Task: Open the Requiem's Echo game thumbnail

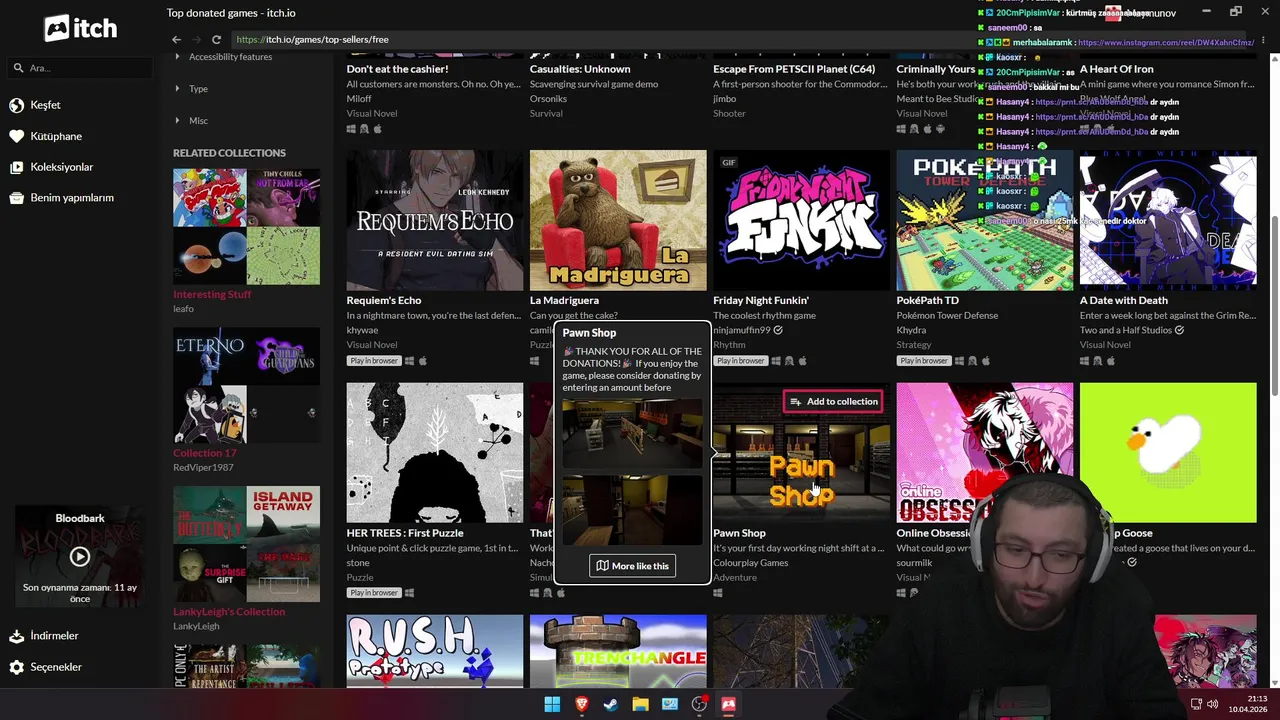Action: coord(435,220)
